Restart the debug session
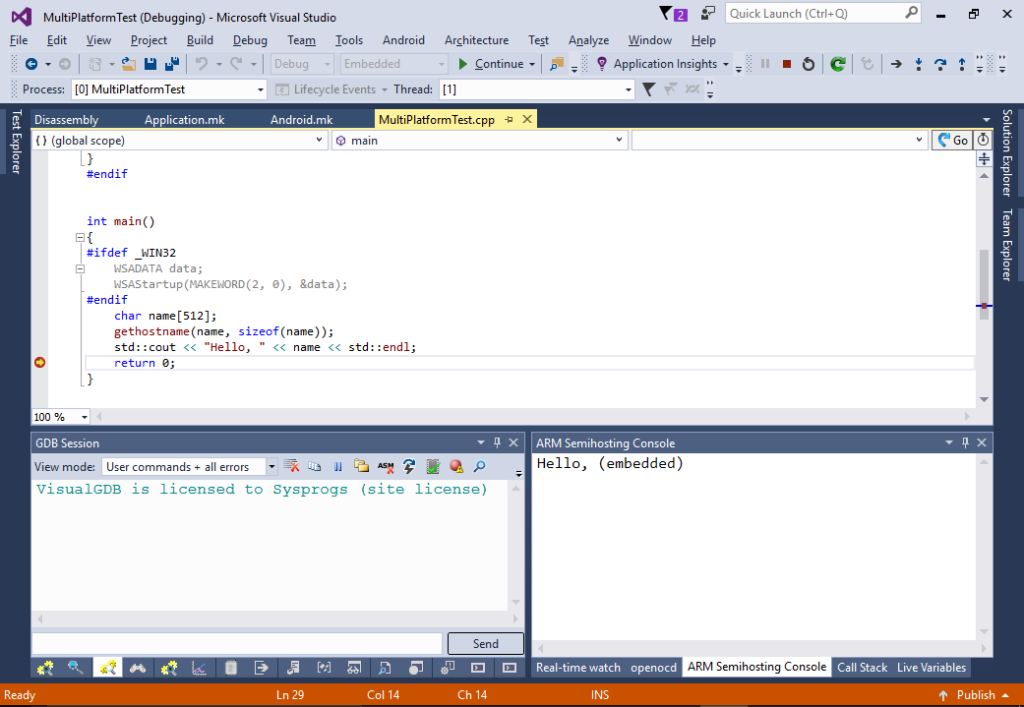 [808, 64]
